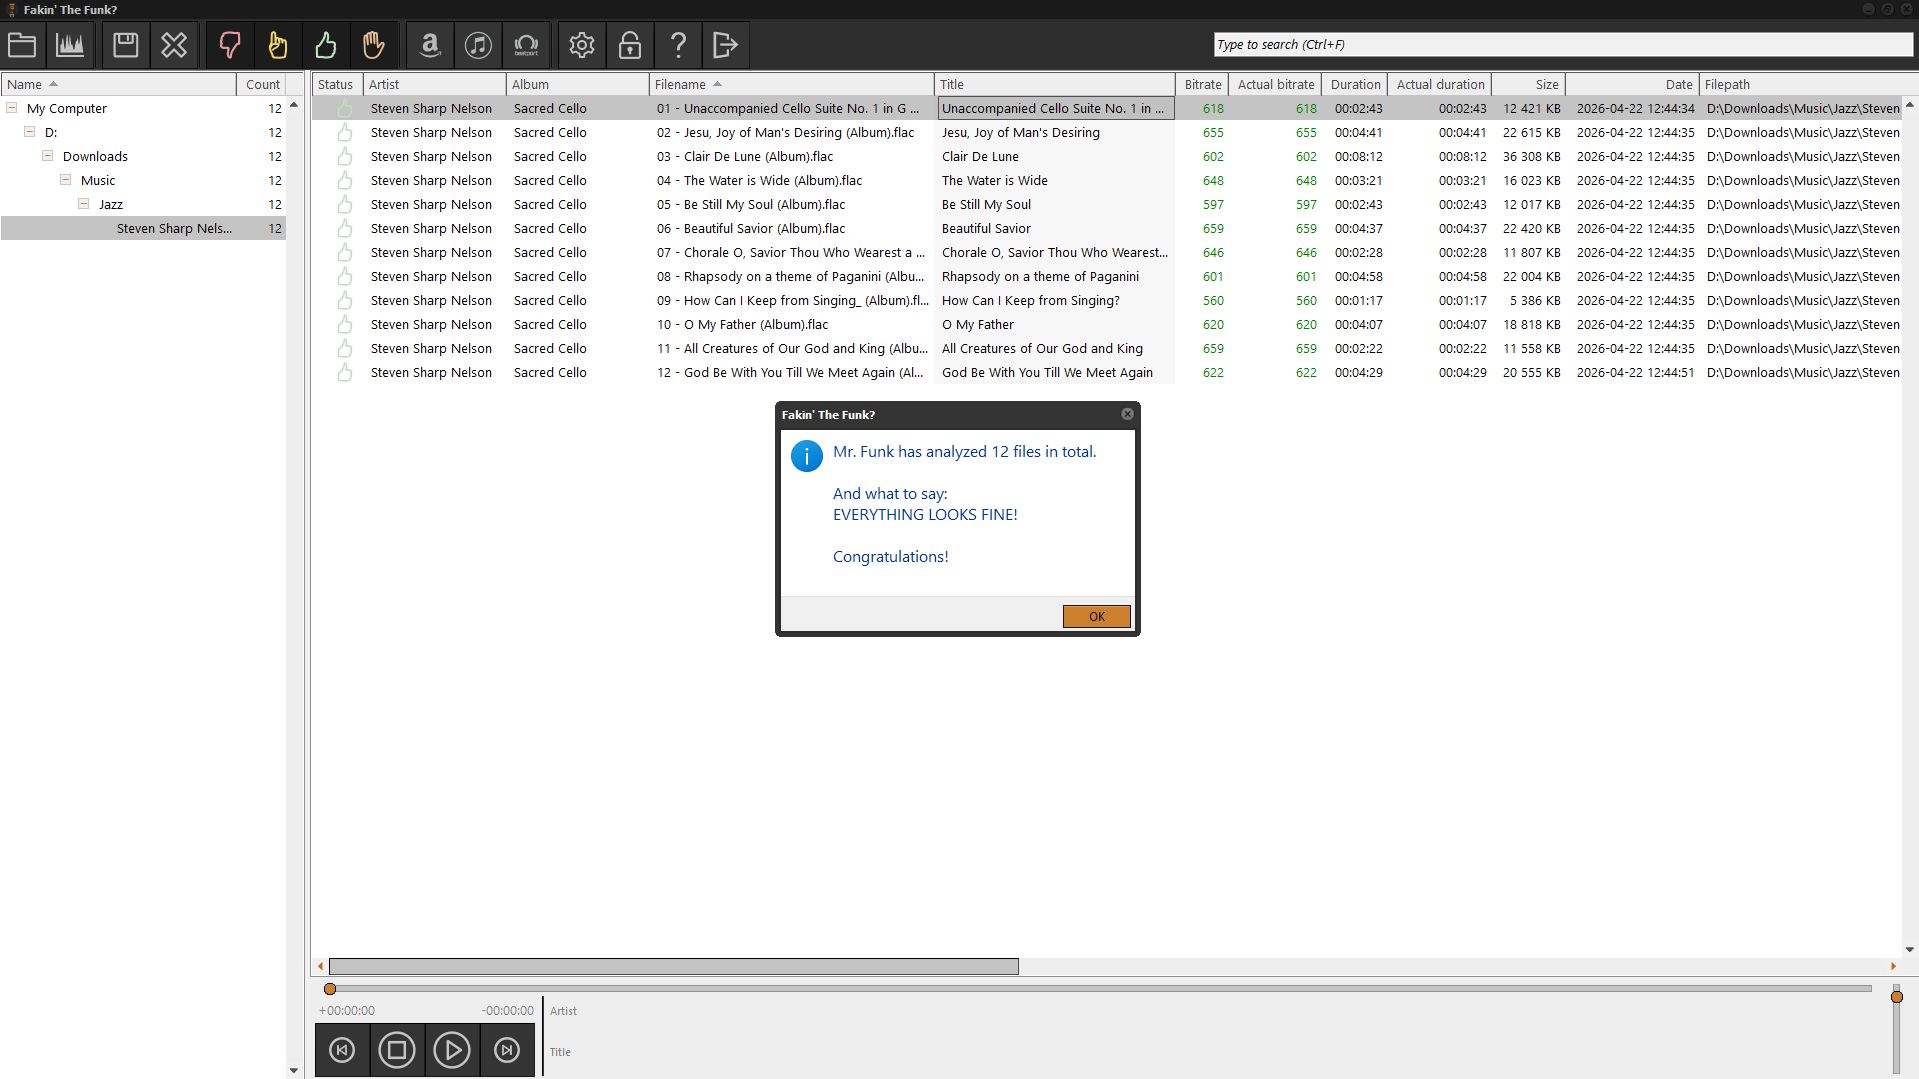Click the status thumbs-up for The Water is Wide
Viewport: 1919px width, 1079px height.
click(345, 180)
